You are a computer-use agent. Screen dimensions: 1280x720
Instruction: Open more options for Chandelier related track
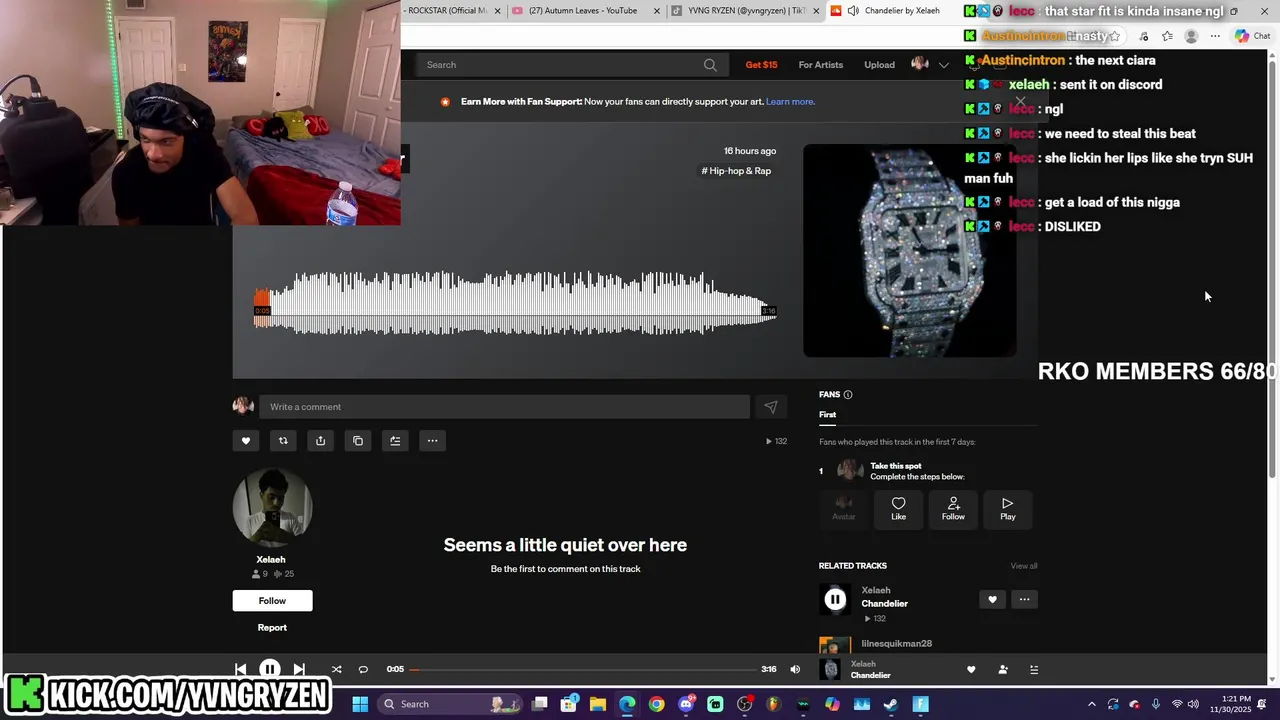tap(1024, 600)
